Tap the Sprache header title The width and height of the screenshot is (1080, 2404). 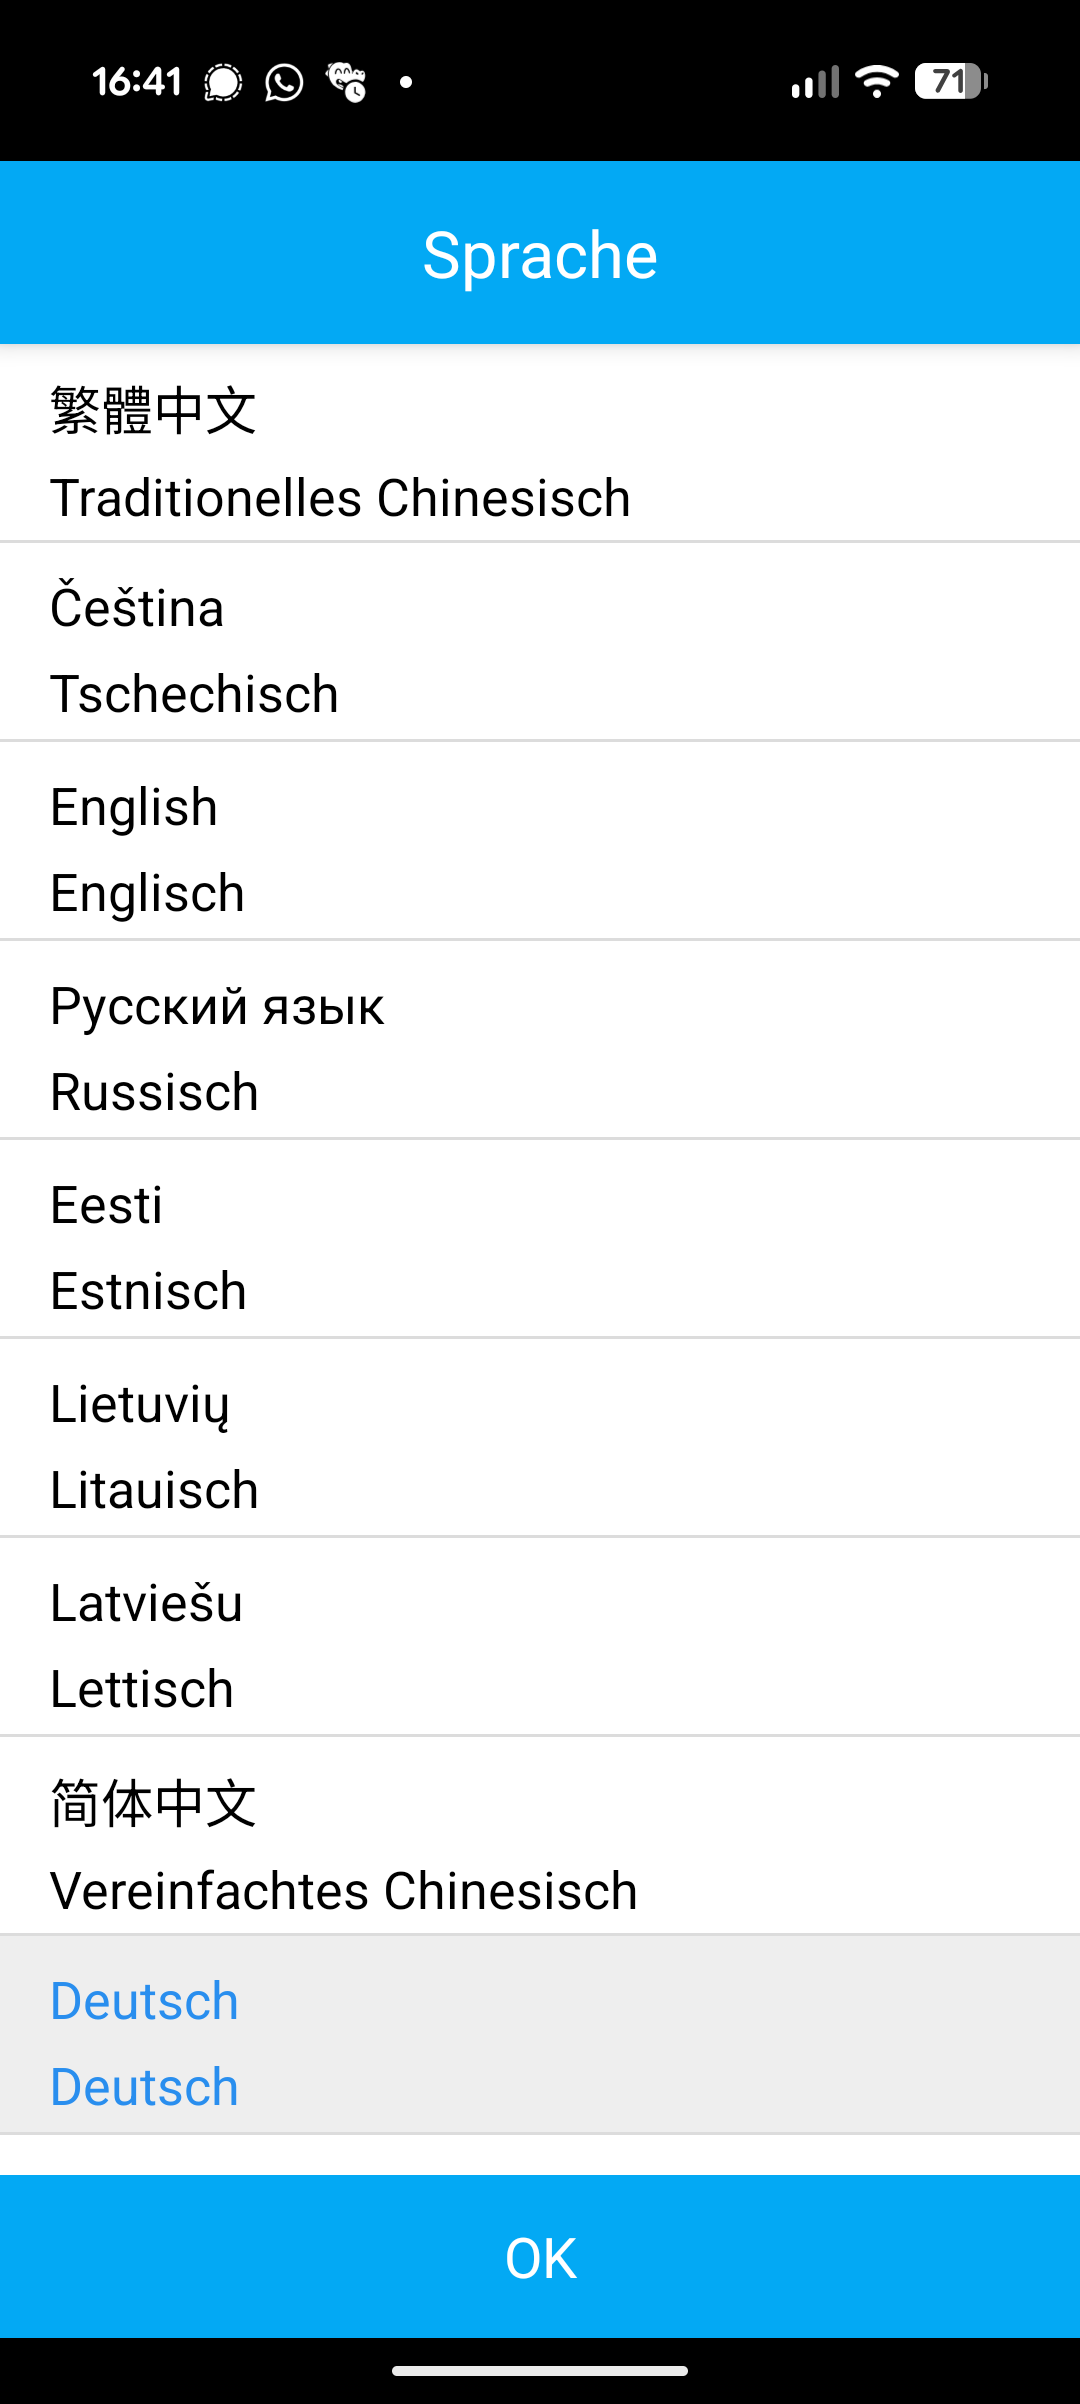point(540,255)
